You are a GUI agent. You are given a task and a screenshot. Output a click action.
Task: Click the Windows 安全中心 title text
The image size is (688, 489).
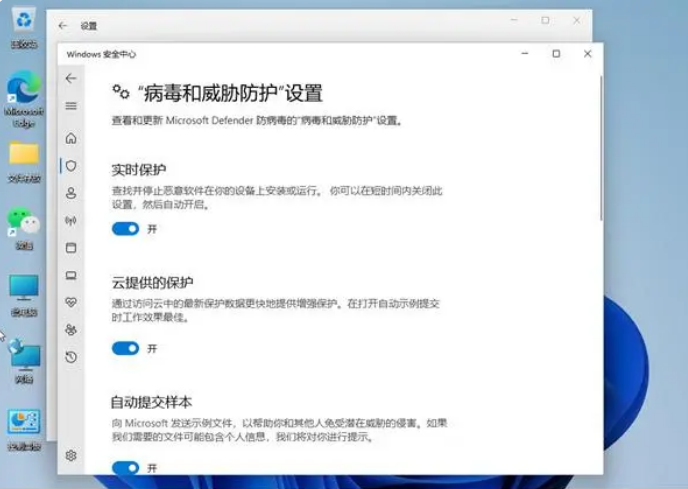click(101, 54)
